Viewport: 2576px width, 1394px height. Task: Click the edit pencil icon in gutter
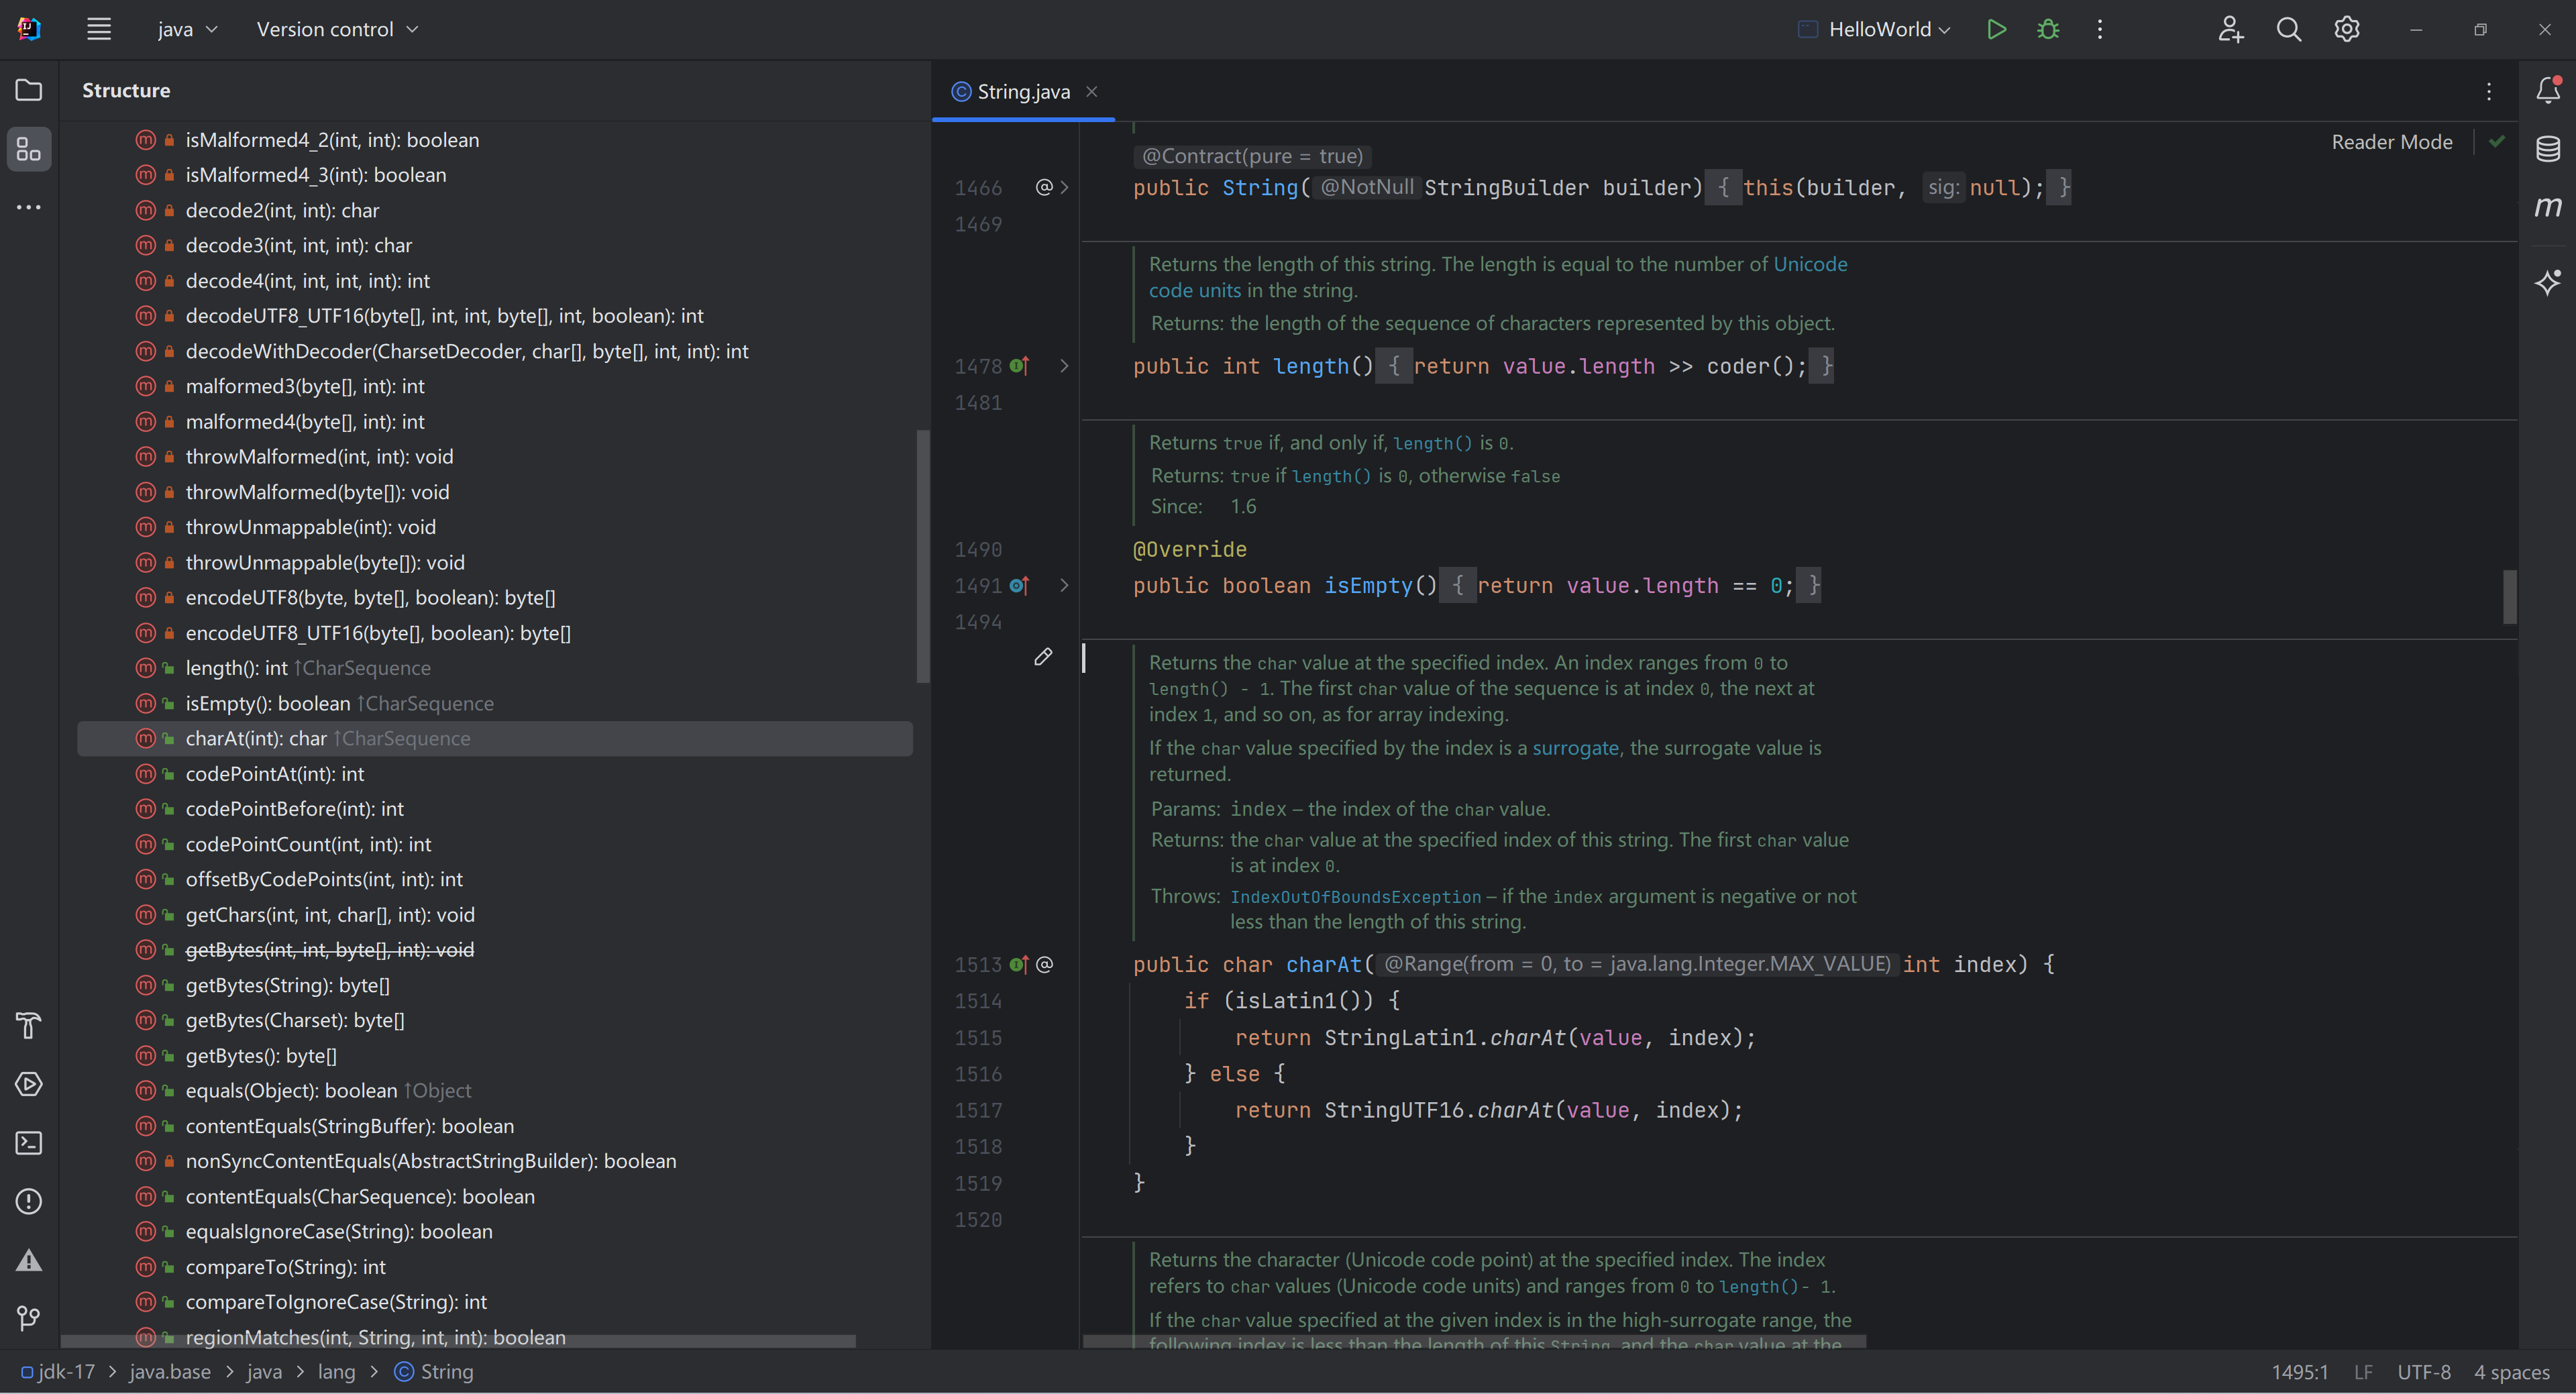click(1043, 657)
